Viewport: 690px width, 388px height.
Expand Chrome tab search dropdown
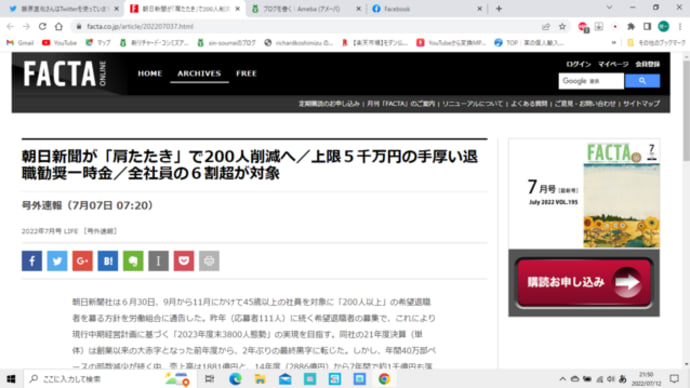609,7
